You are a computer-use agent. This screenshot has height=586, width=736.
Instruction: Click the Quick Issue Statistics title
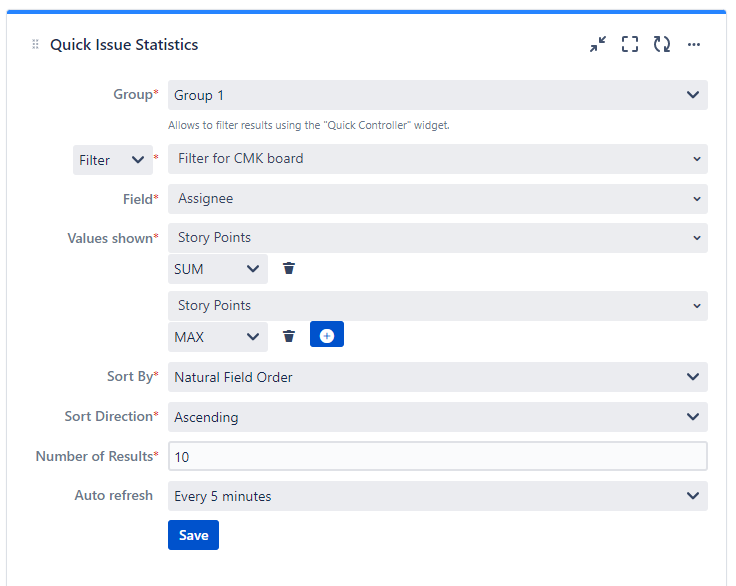(124, 45)
